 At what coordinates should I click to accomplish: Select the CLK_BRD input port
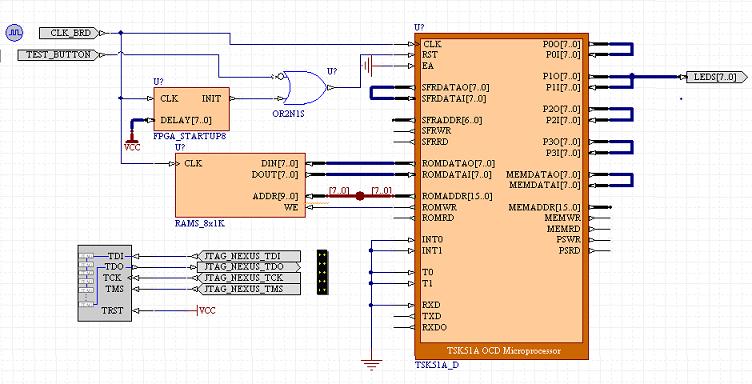click(x=70, y=33)
